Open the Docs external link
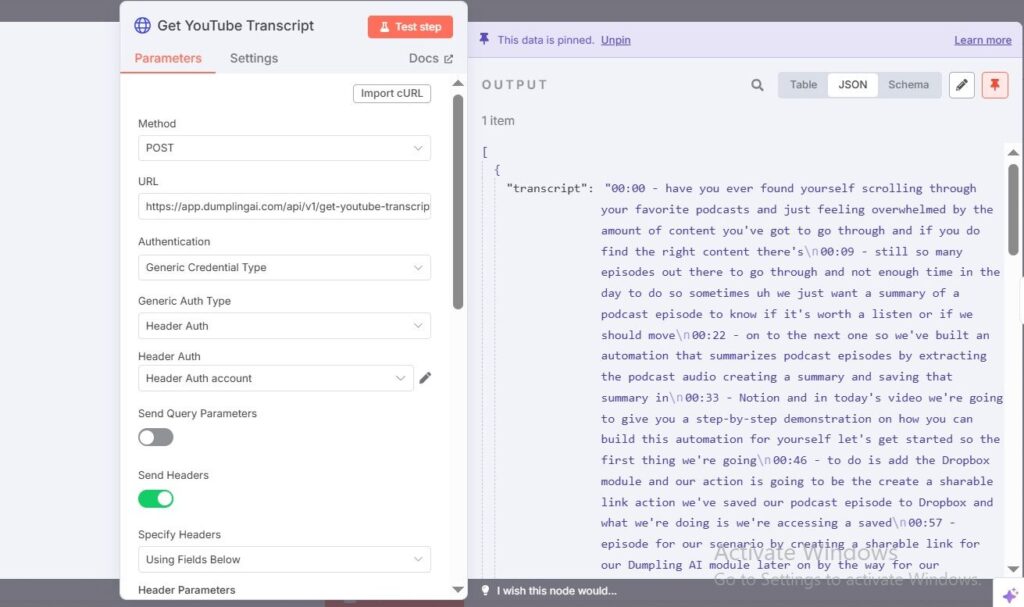The height and width of the screenshot is (607, 1024). (430, 58)
